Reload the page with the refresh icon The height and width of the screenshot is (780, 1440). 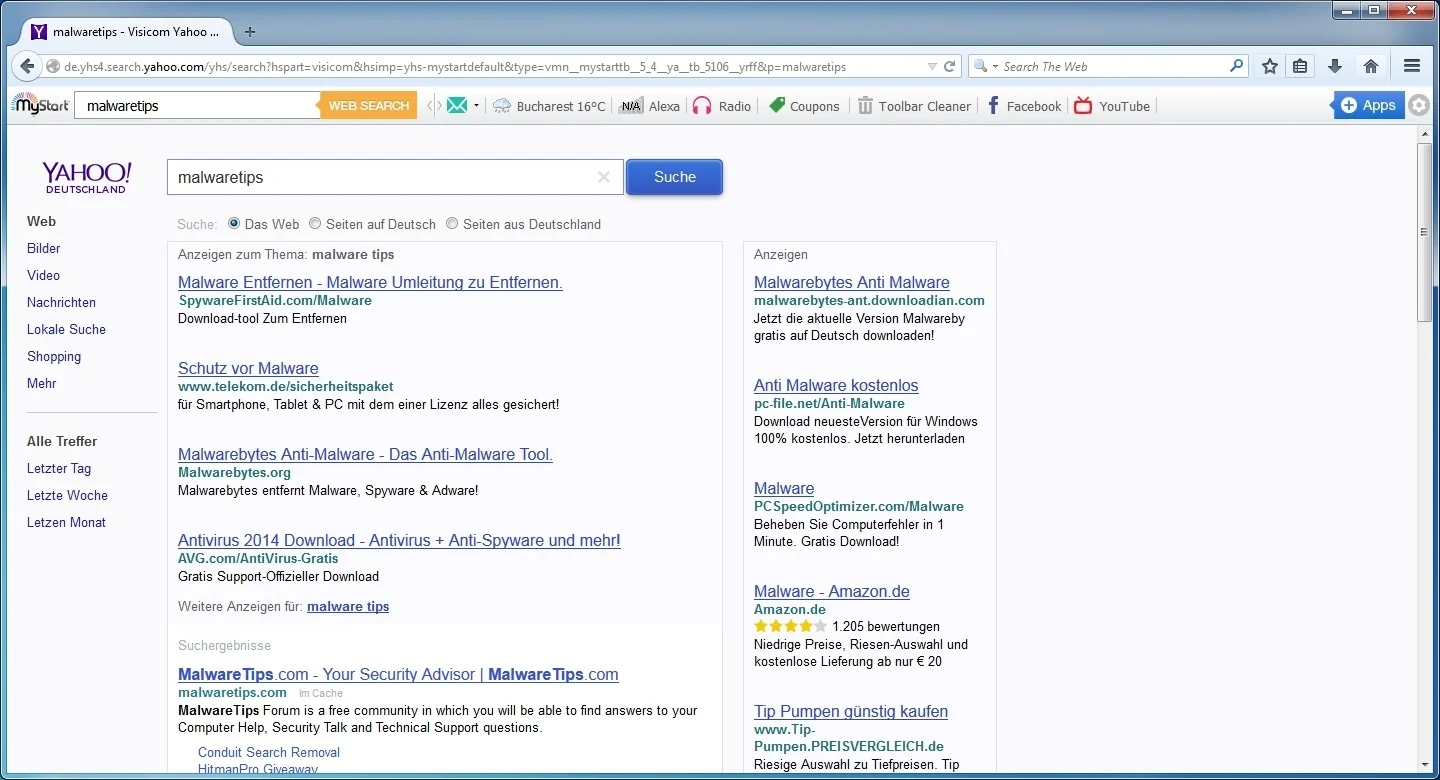[x=950, y=67]
